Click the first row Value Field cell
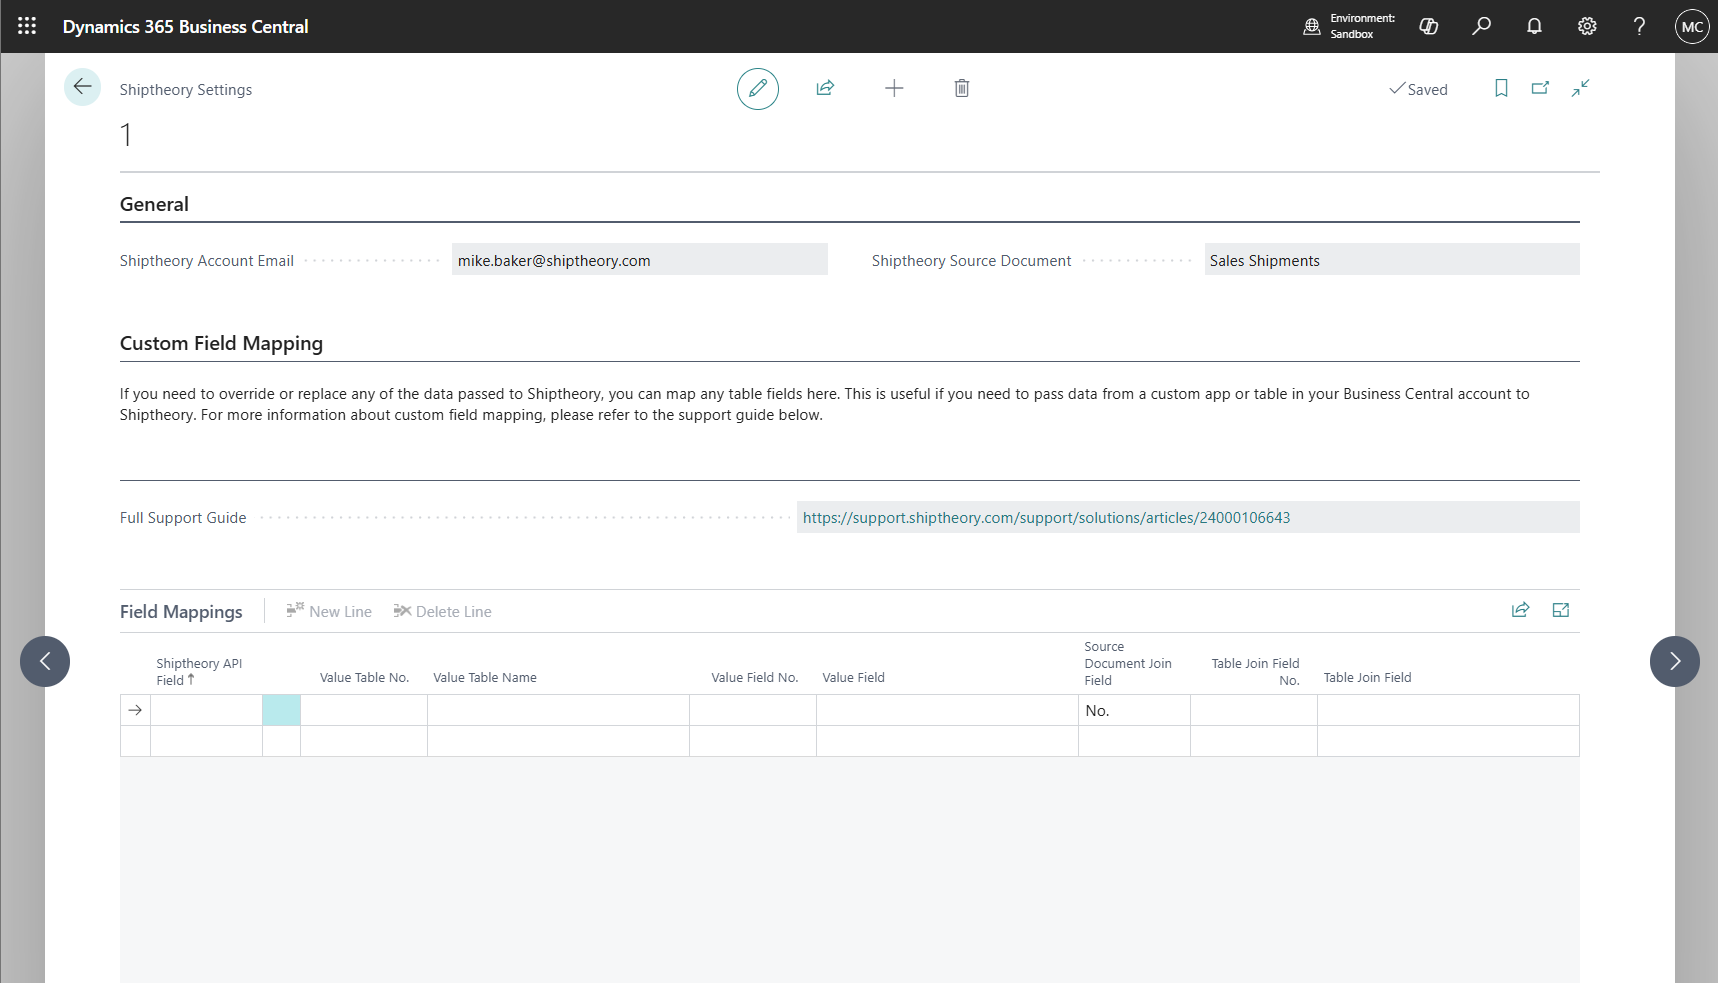The width and height of the screenshot is (1718, 983). click(x=947, y=710)
